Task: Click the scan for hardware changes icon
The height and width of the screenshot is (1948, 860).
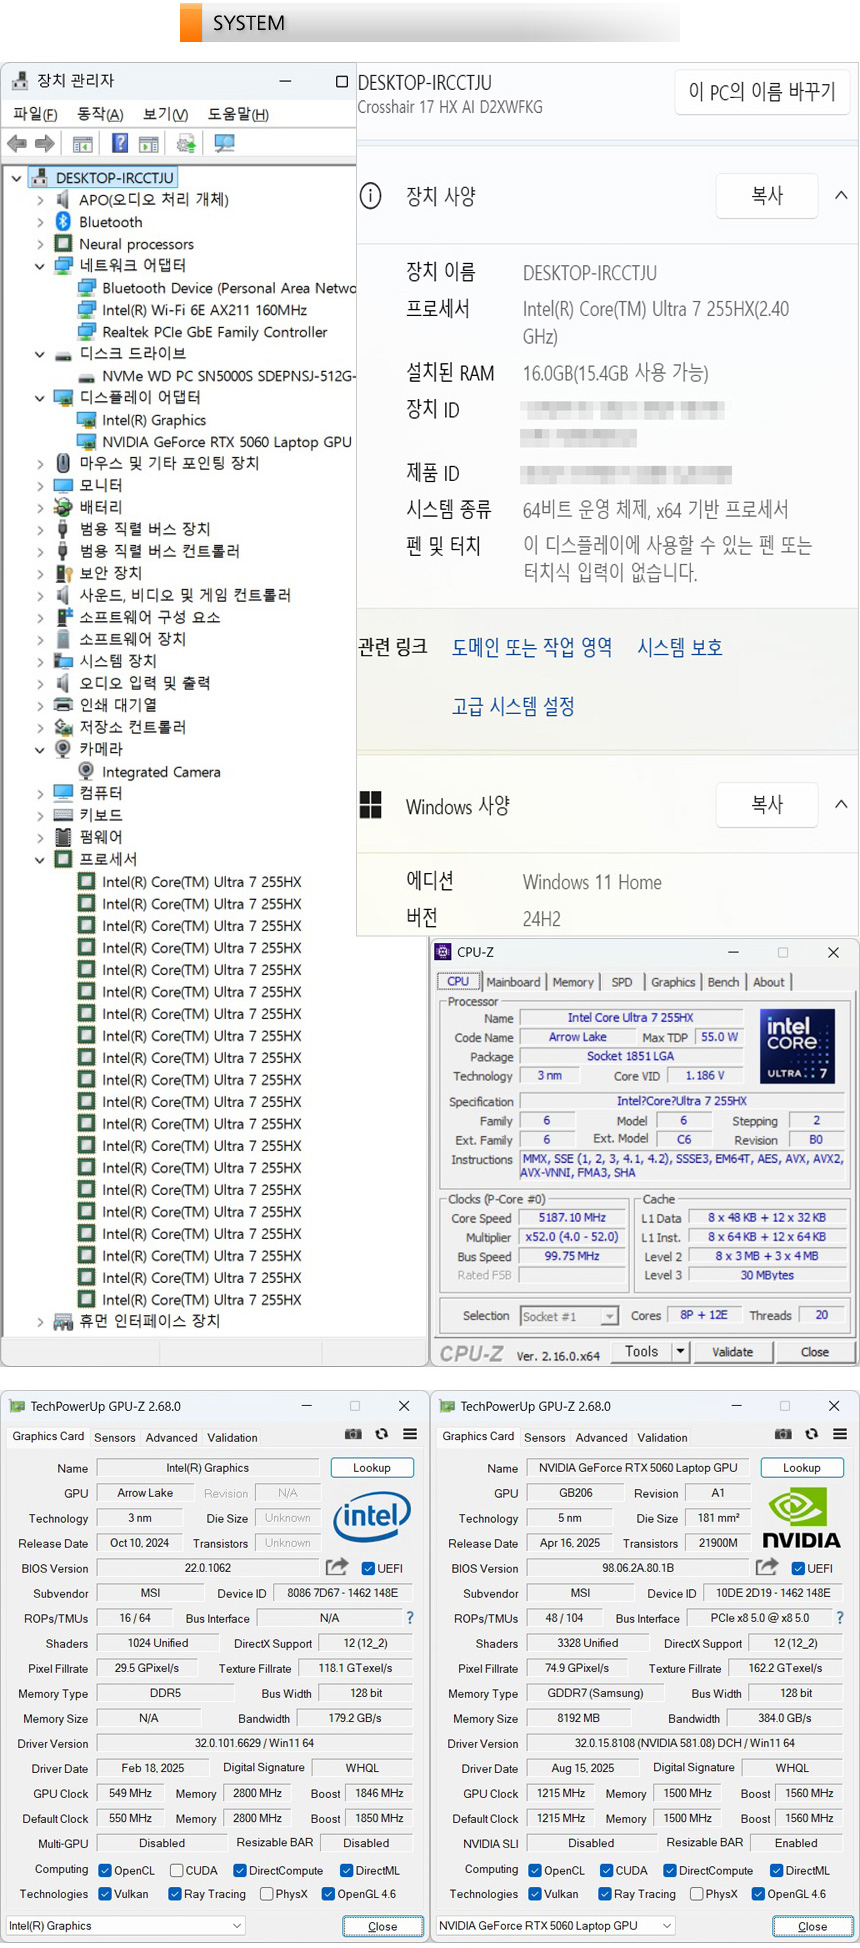Action: coord(224,144)
